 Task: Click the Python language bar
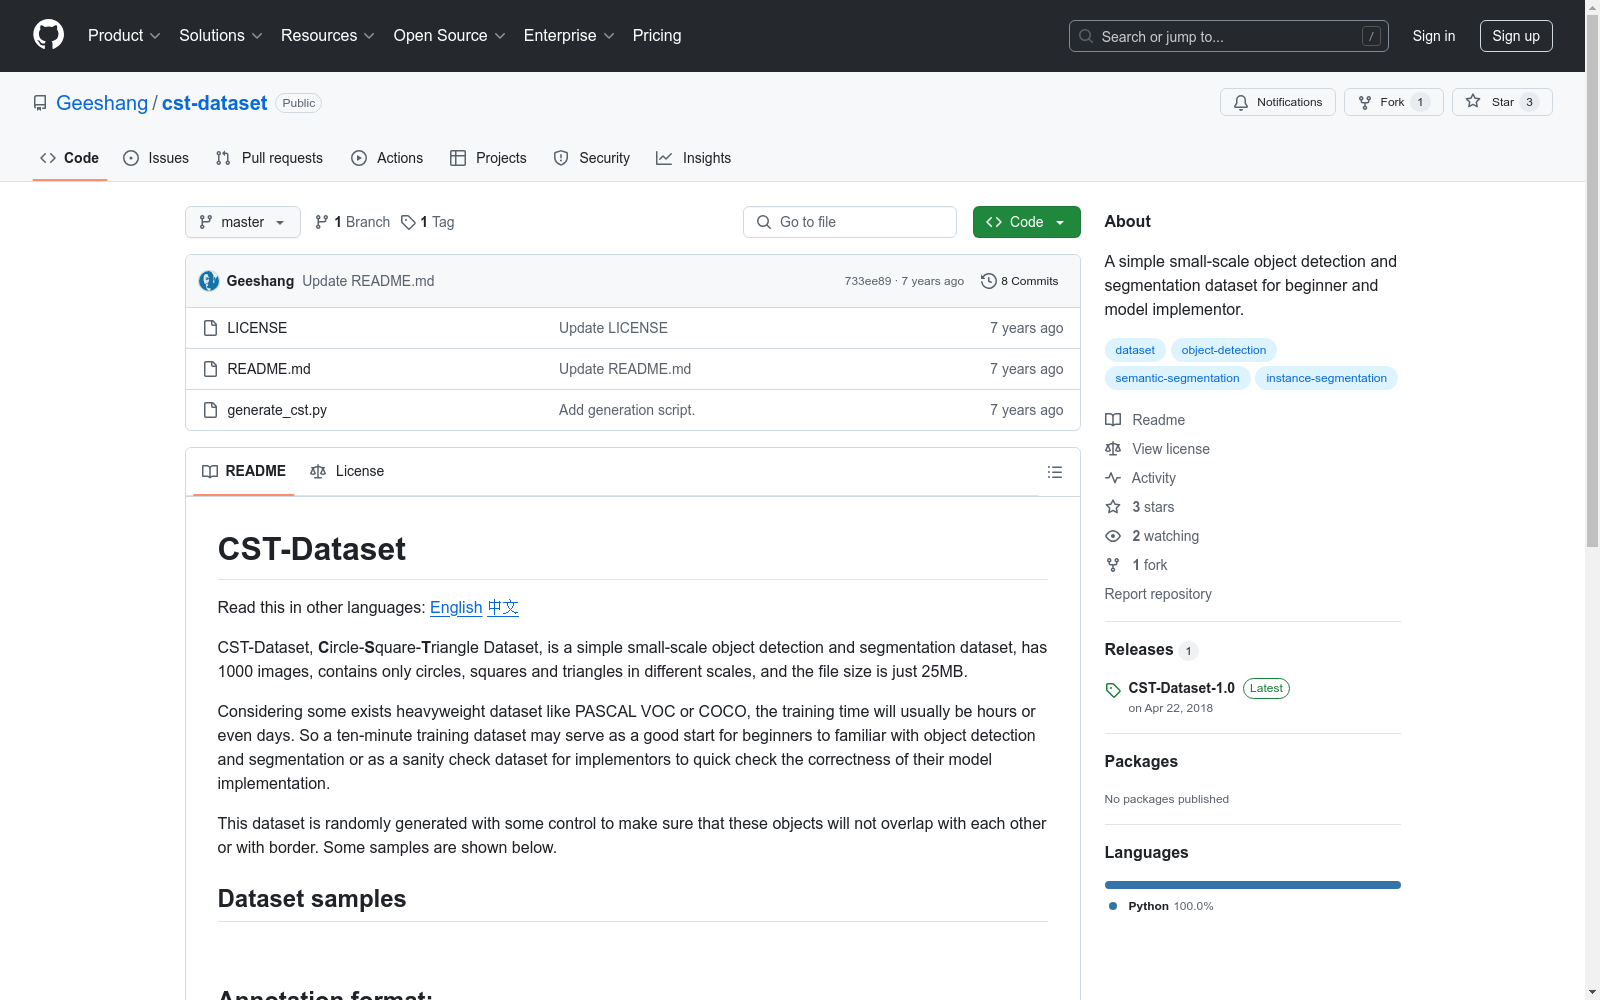point(1253,885)
